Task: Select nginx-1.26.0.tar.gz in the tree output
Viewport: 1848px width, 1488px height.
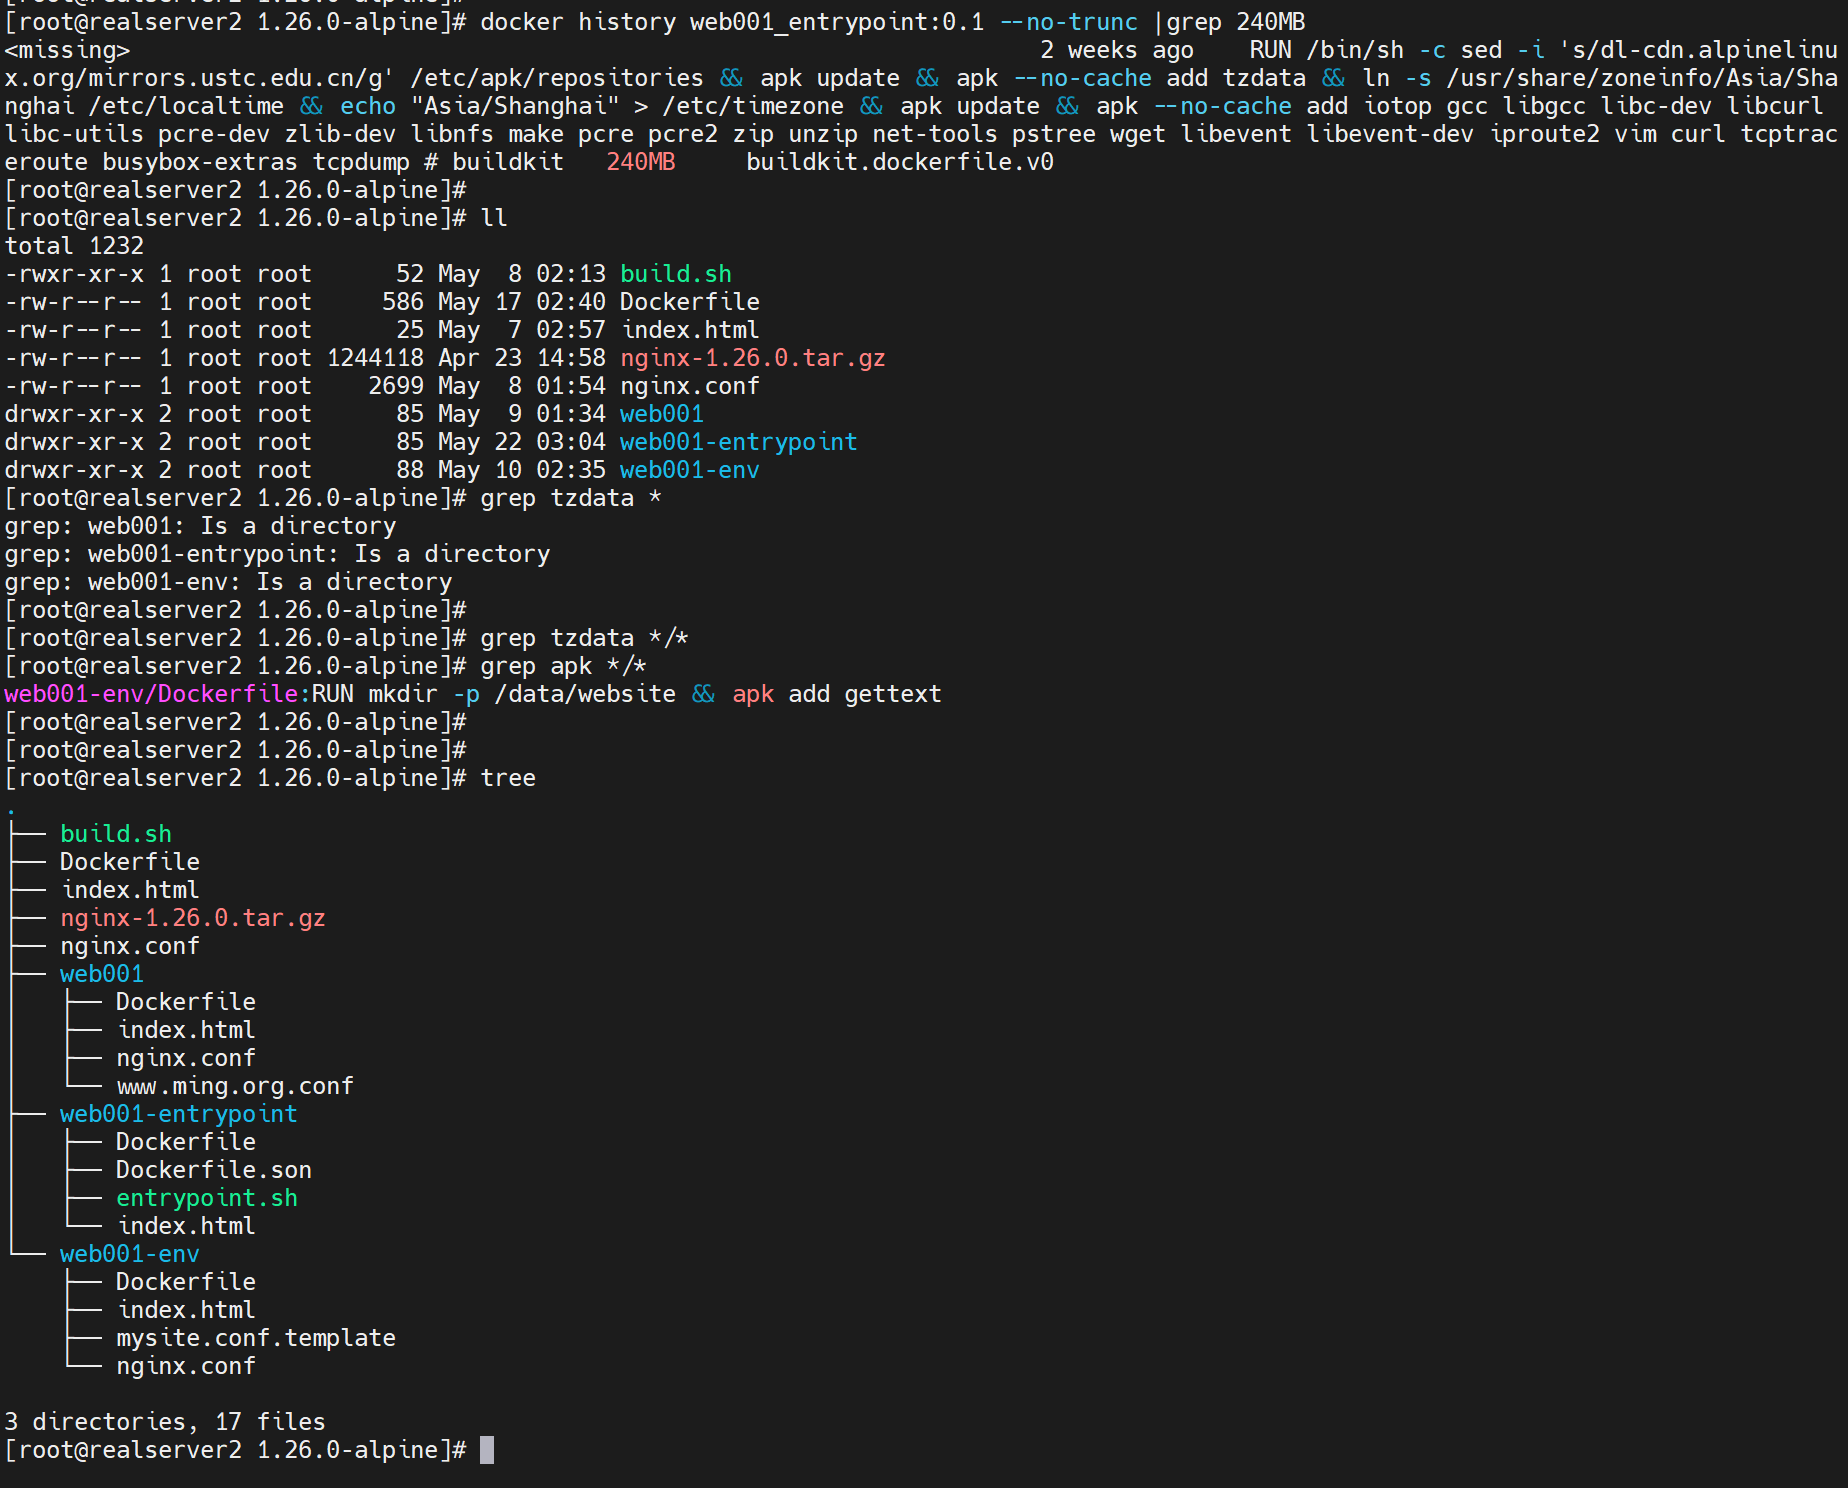Action: 192,918
